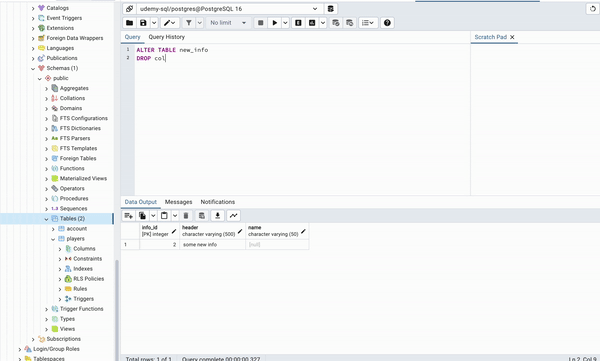Image resolution: width=600 pixels, height=361 pixels.
Task: Click the Help question mark icon
Action: click(387, 23)
